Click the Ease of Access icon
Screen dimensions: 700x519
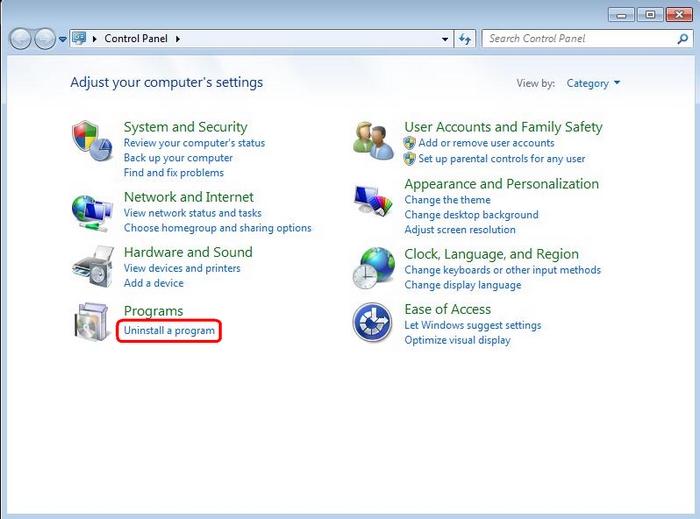(x=374, y=322)
